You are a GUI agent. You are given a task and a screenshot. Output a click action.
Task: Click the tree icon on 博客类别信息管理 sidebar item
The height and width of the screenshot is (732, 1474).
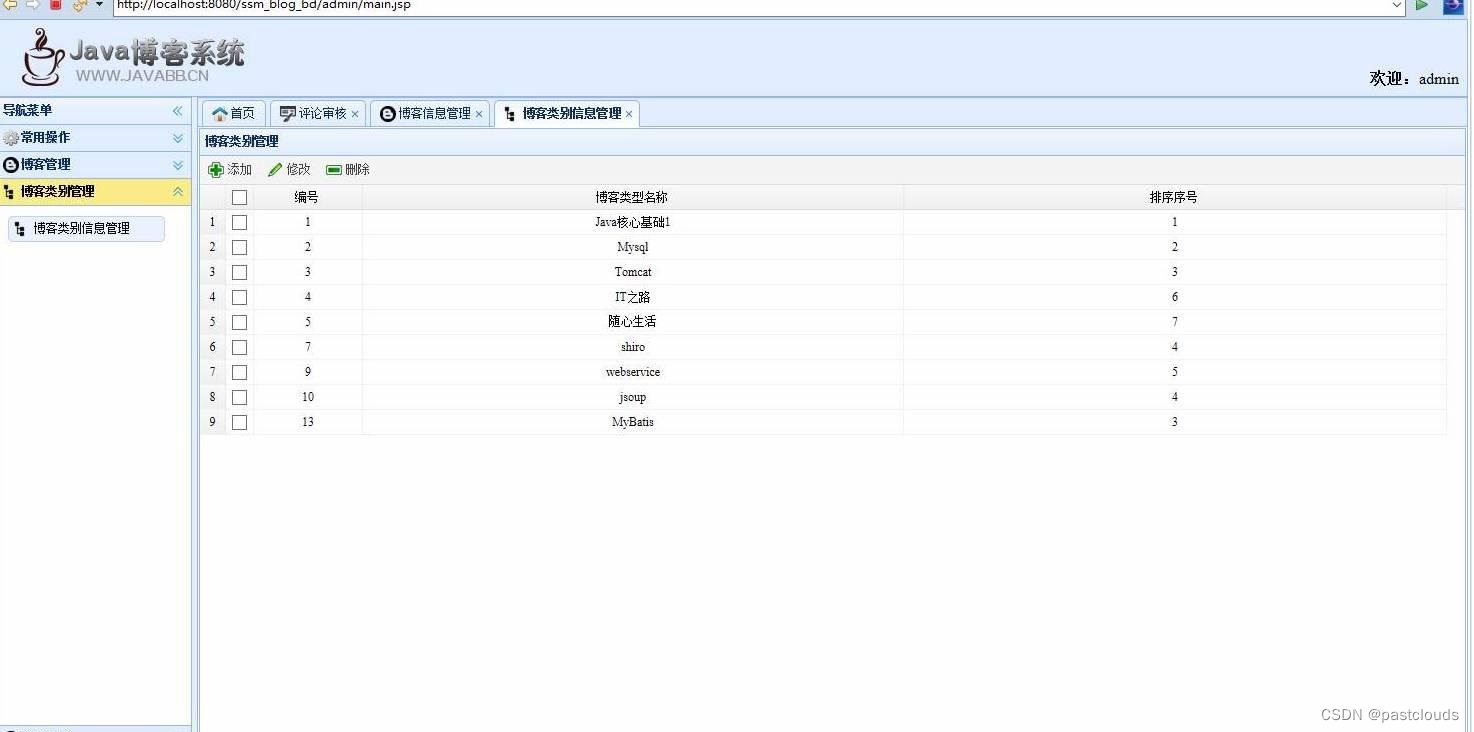20,229
